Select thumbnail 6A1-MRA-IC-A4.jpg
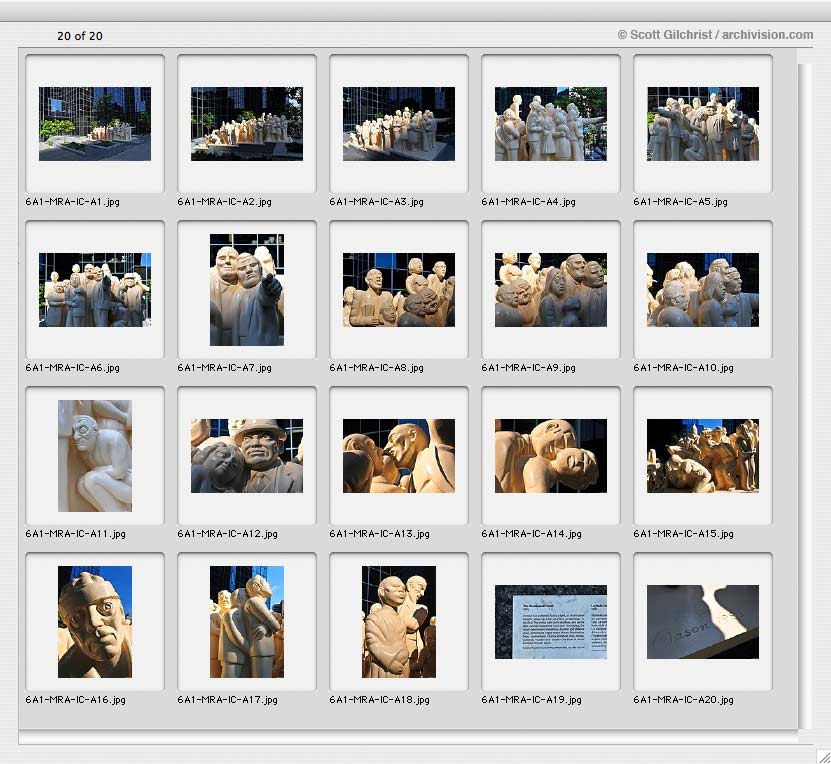Viewport: 831px width, 764px height. point(551,124)
